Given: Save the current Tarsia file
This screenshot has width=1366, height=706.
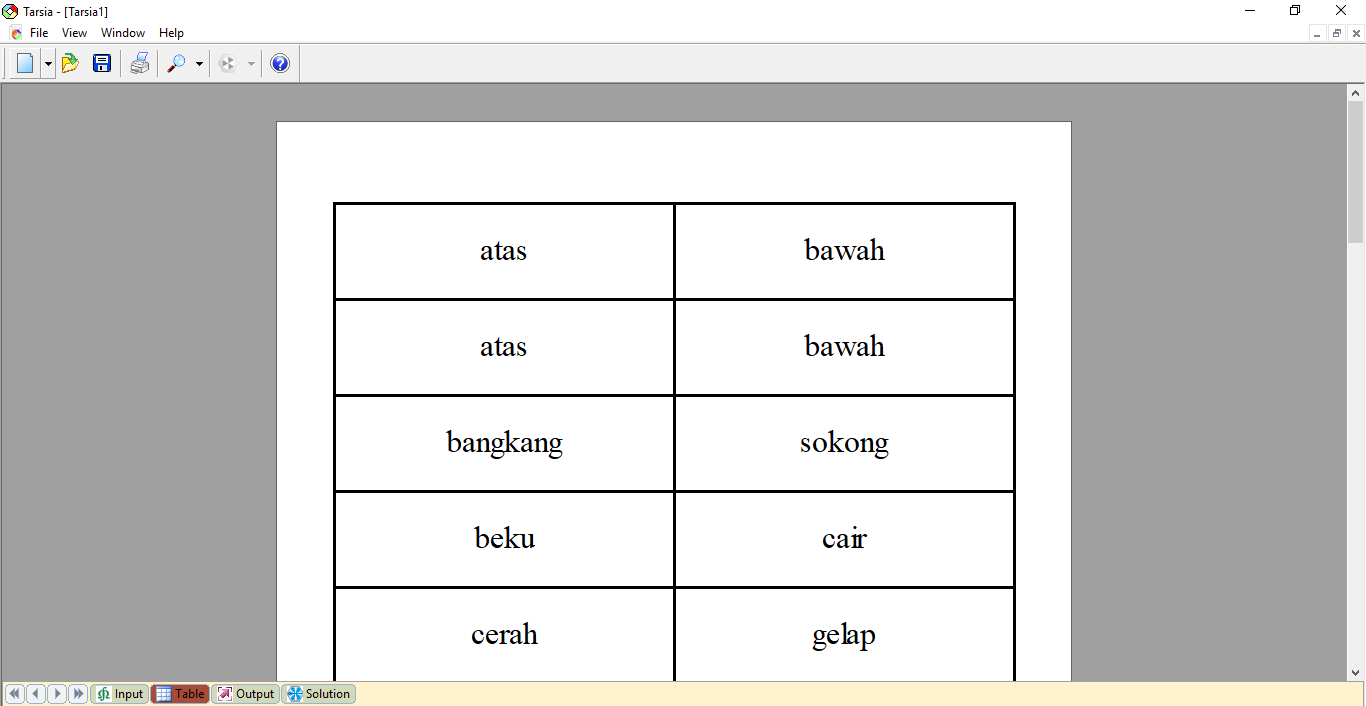Looking at the screenshot, I should tap(102, 64).
